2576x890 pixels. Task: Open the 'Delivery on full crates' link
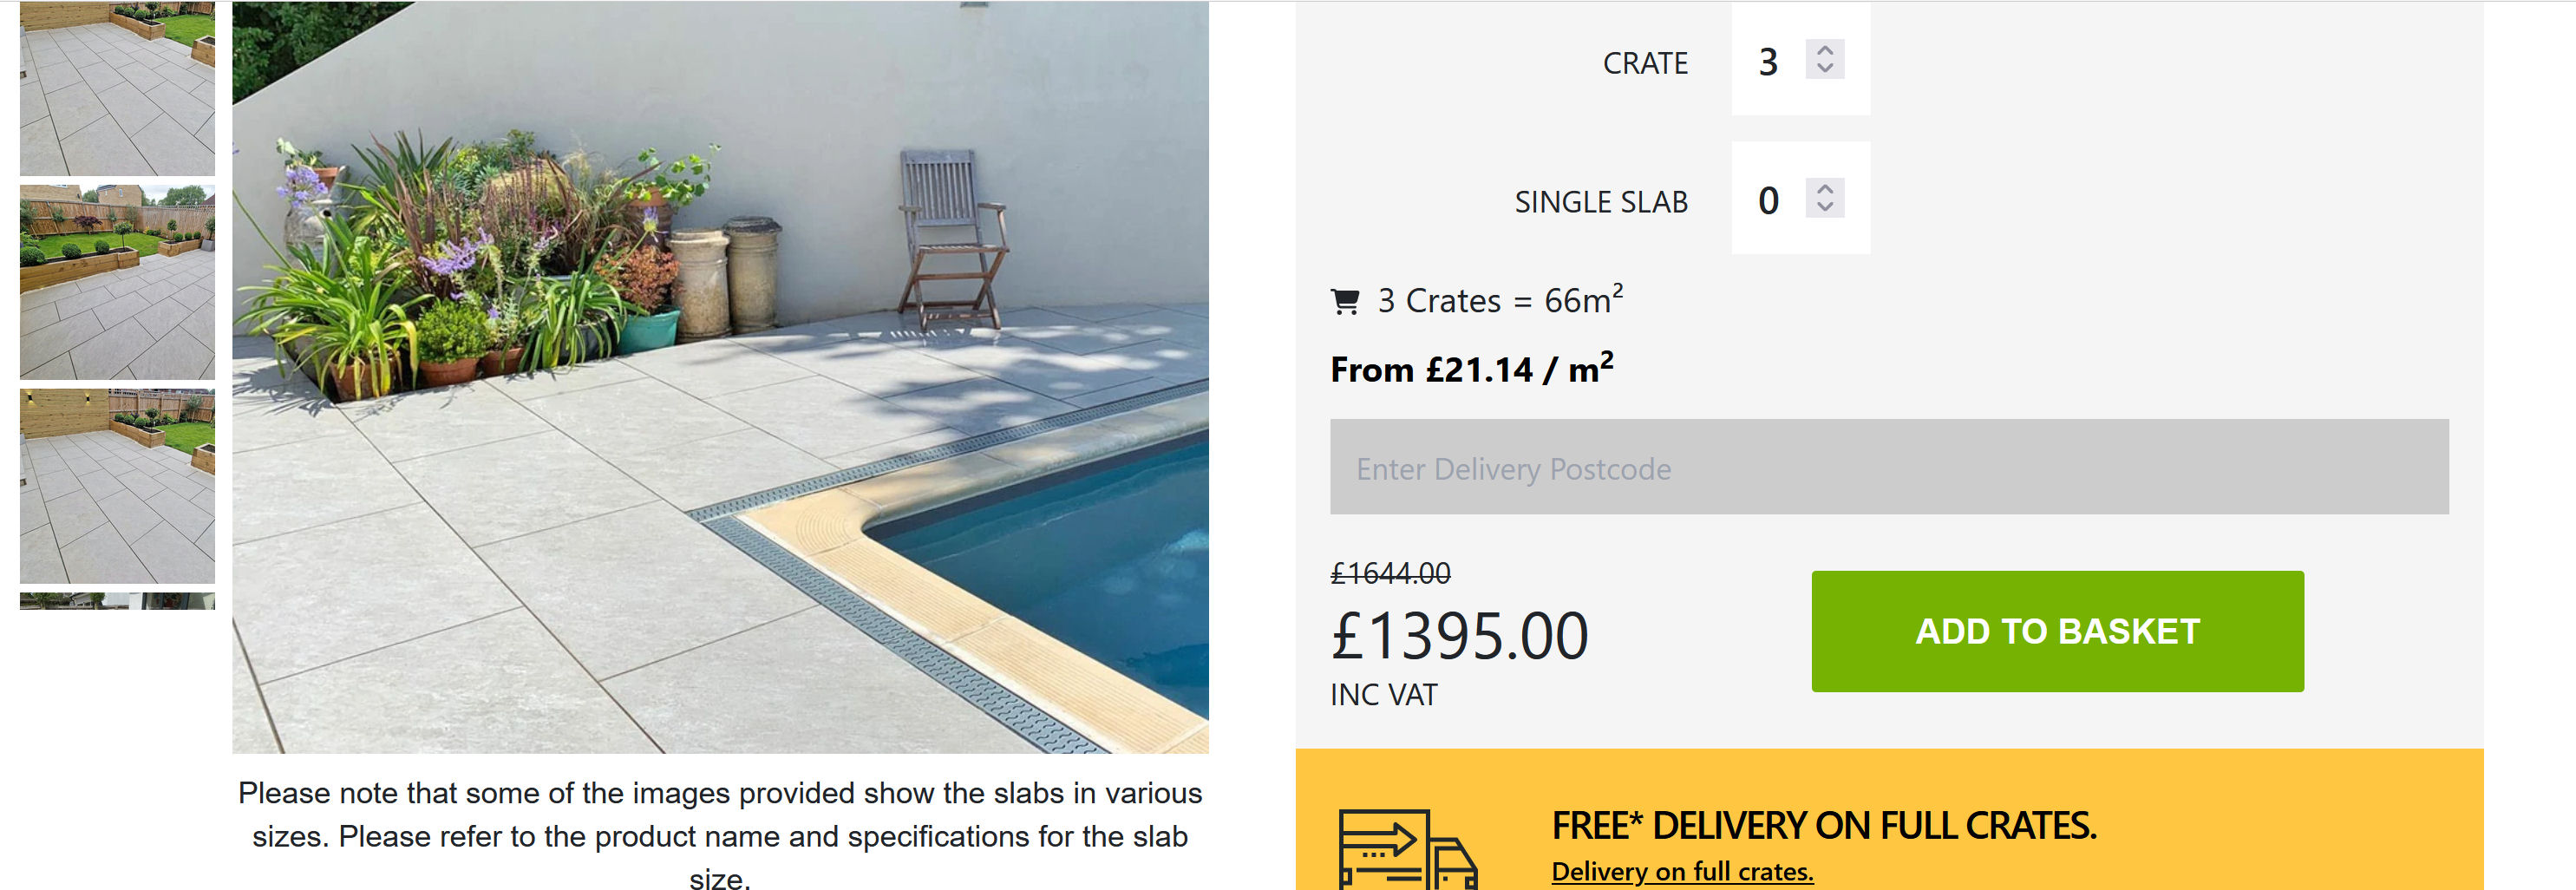1682,872
